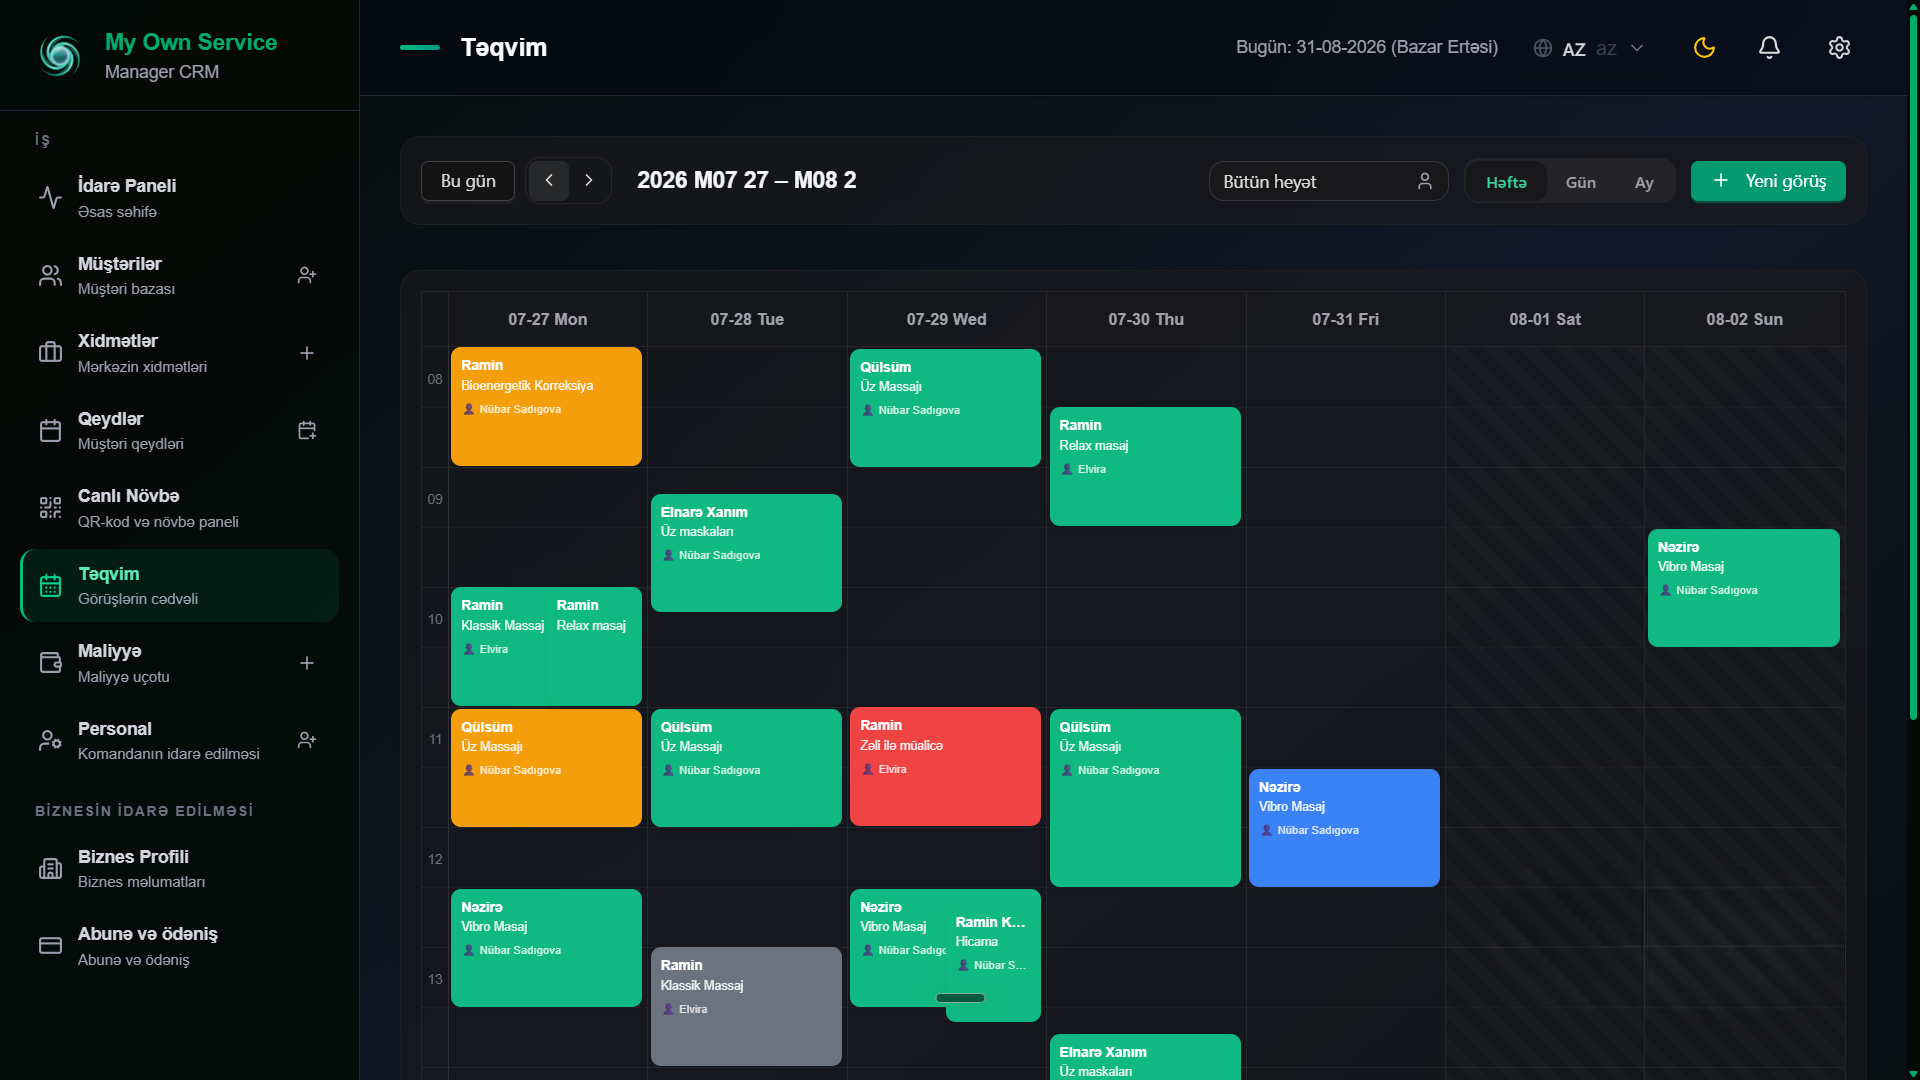Image resolution: width=1920 pixels, height=1080 pixels.
Task: Create a new appointment with Yeni görüş
Action: [x=1768, y=181]
